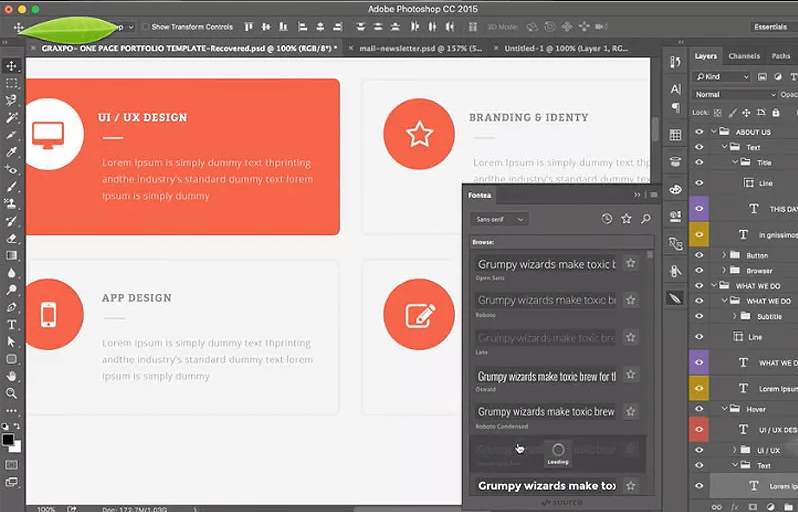Image resolution: width=798 pixels, height=512 pixels.
Task: Open the Essentials workspace switcher
Action: coord(770,27)
